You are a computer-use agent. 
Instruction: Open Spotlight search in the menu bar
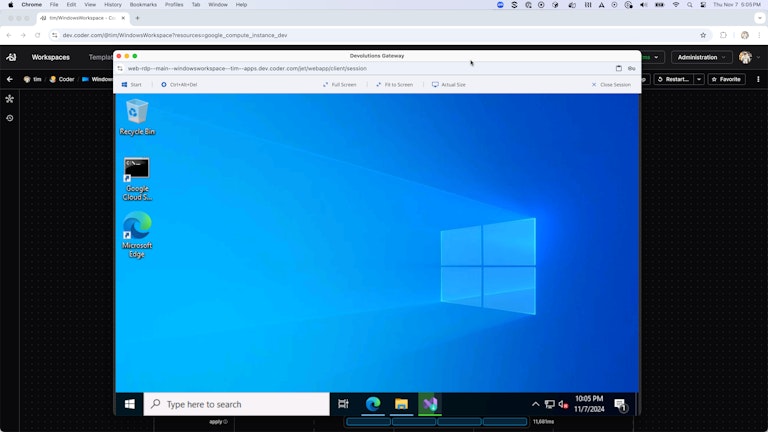[690, 4]
